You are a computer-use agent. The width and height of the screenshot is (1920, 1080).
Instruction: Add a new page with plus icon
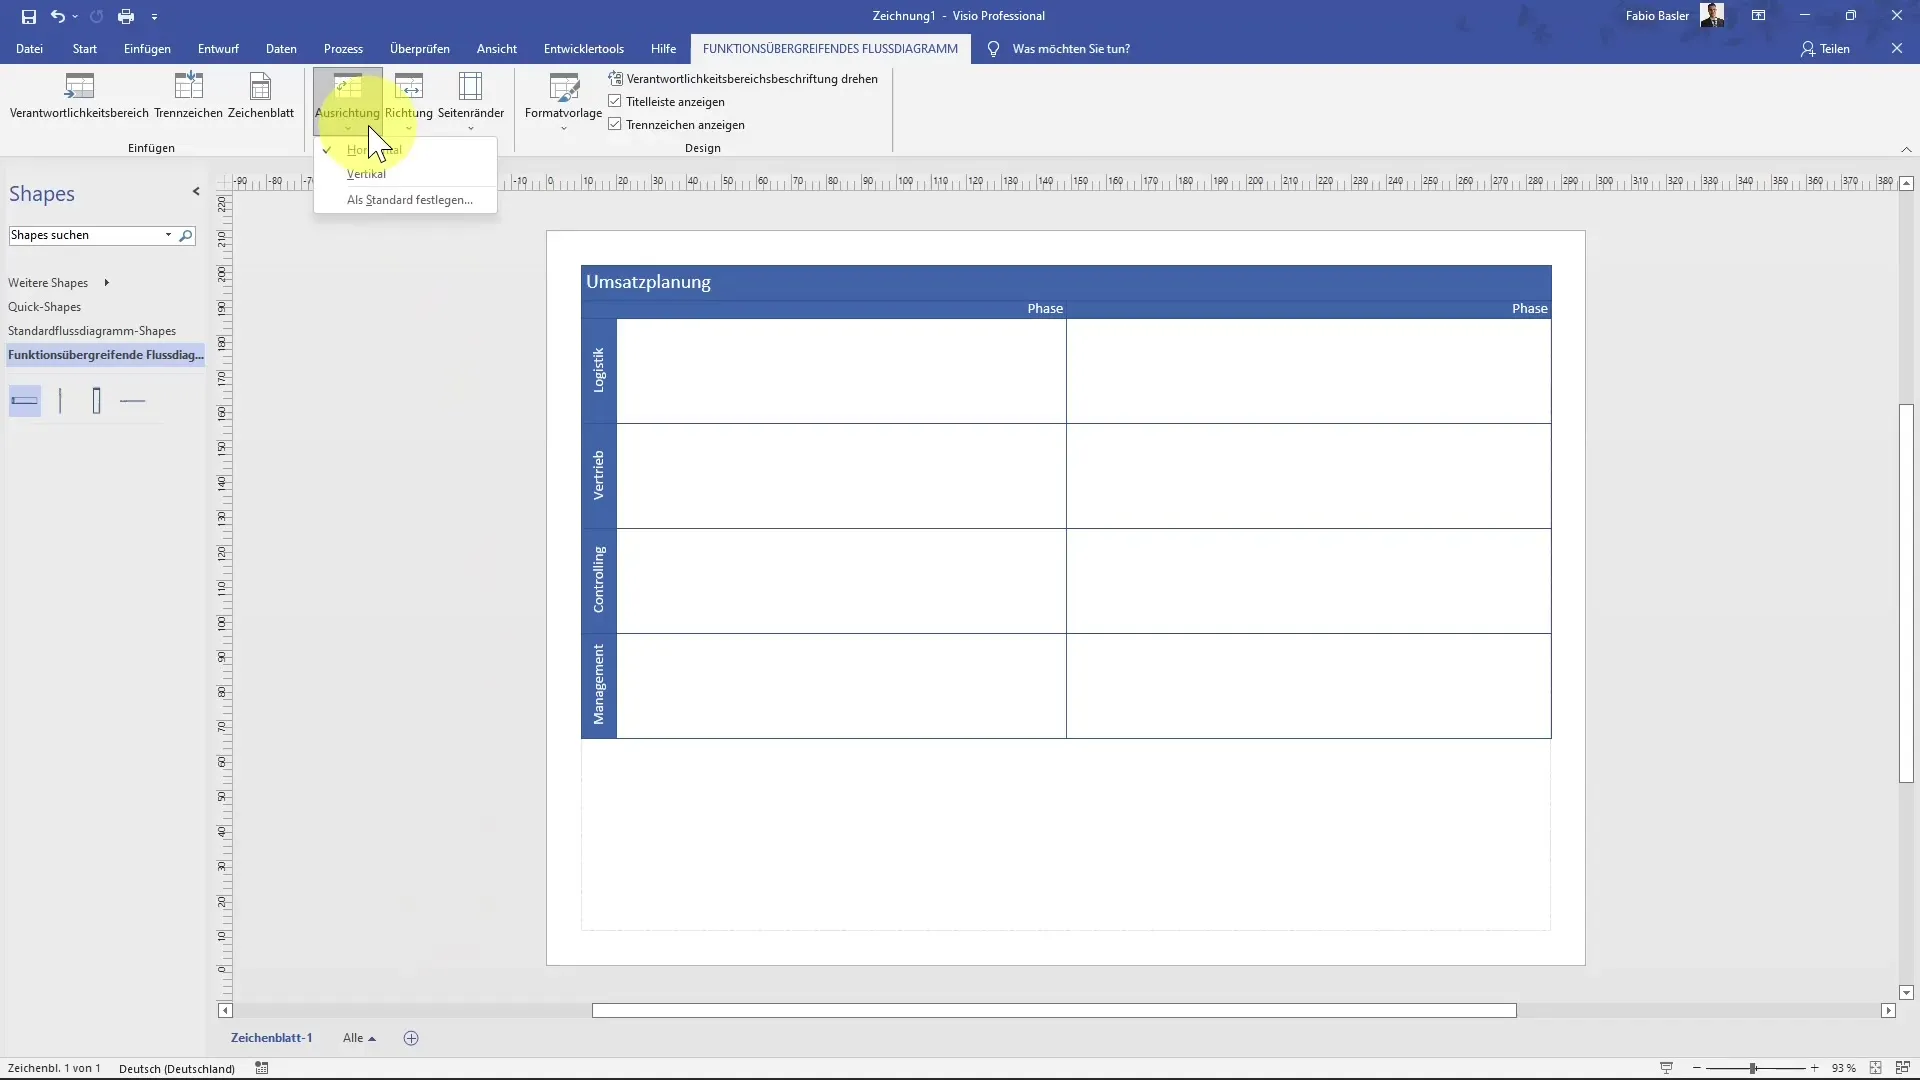(411, 1038)
